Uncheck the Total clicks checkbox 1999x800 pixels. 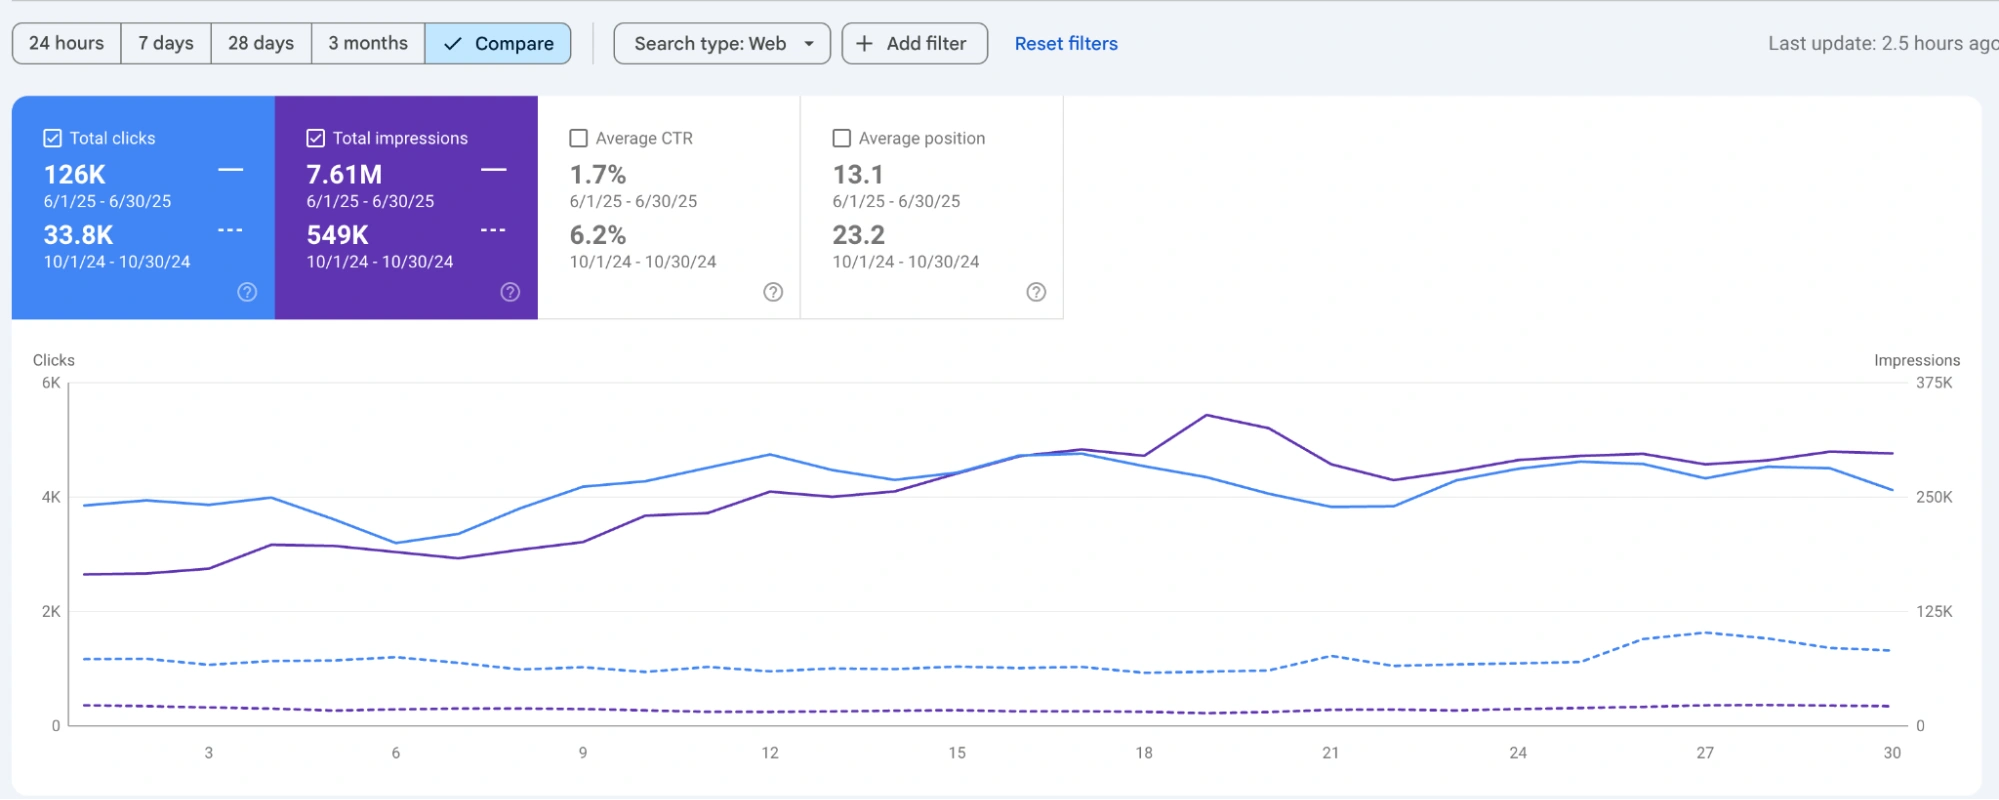click(53, 138)
